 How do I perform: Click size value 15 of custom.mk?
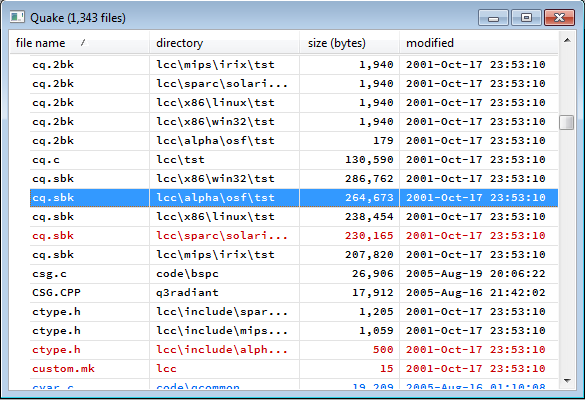pyautogui.click(x=387, y=369)
